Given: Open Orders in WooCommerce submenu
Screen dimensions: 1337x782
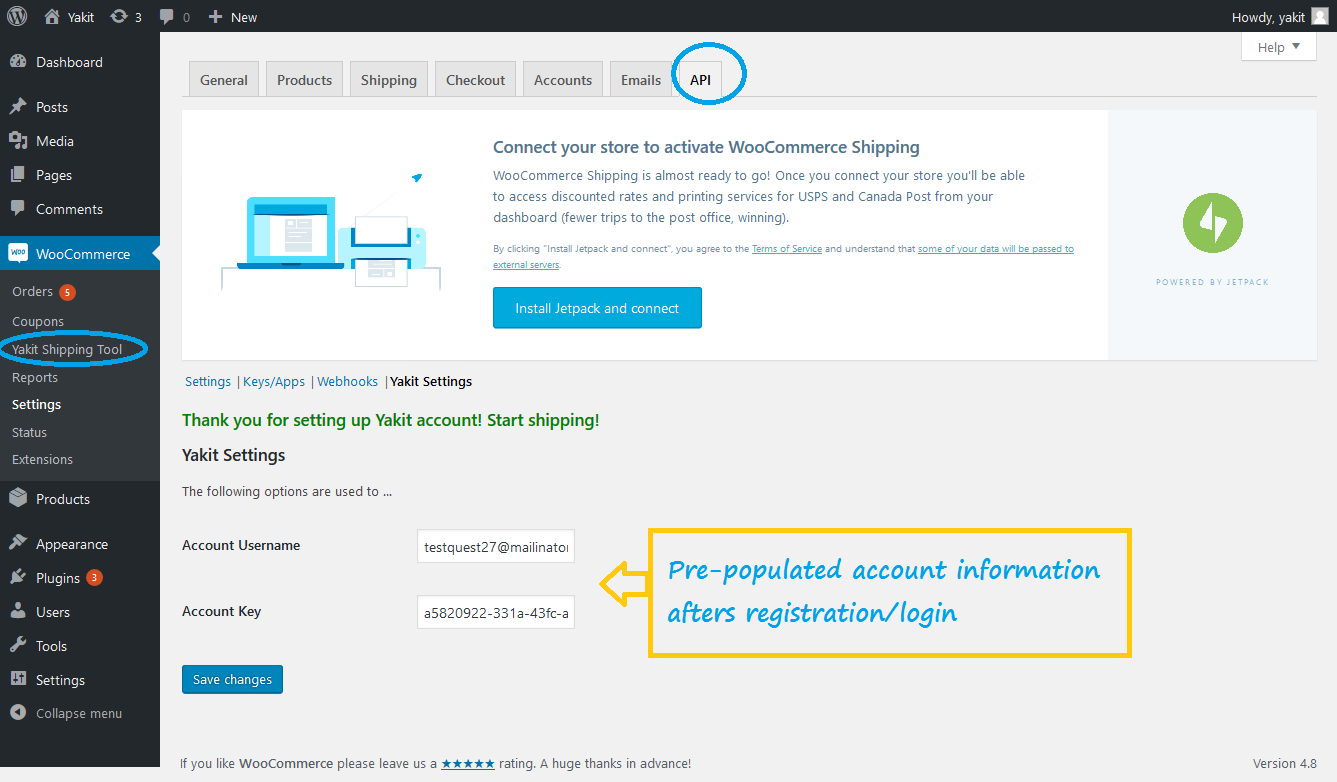Looking at the screenshot, I should coord(32,292).
